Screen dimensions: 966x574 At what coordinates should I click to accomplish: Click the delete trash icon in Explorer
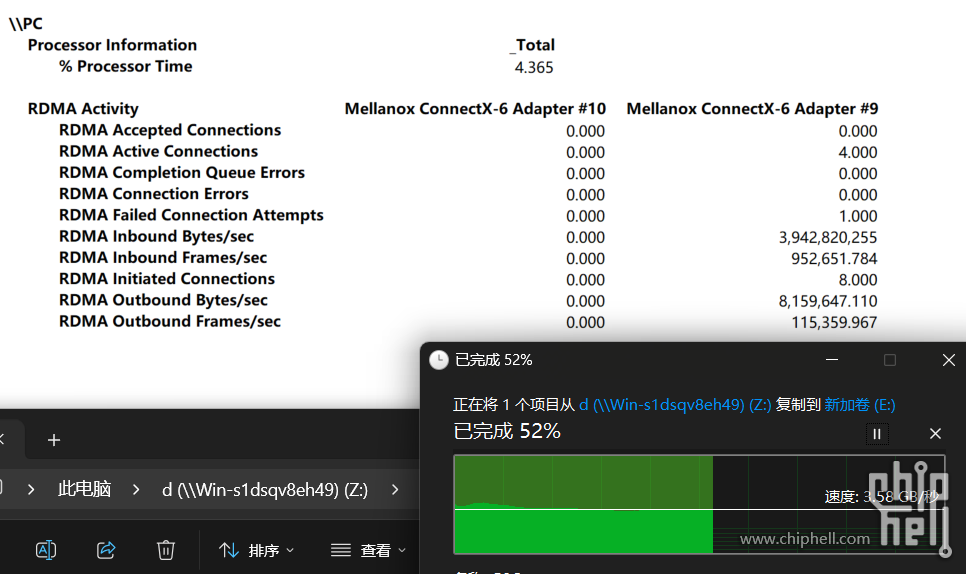tap(166, 549)
